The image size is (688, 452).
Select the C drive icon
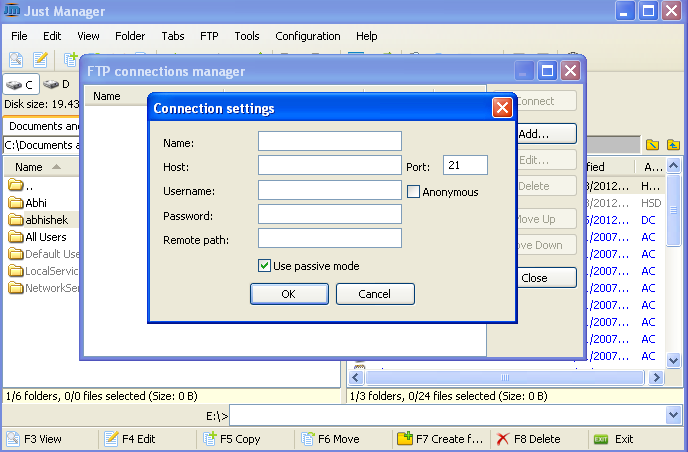coord(20,85)
